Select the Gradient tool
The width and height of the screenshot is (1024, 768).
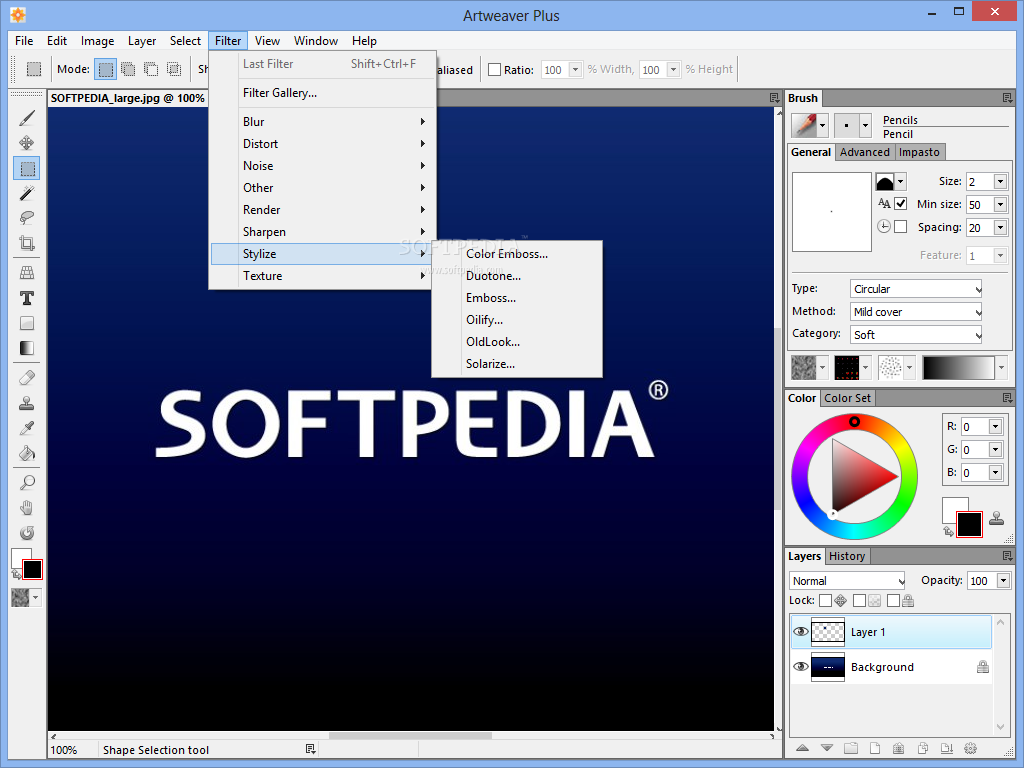pos(27,348)
